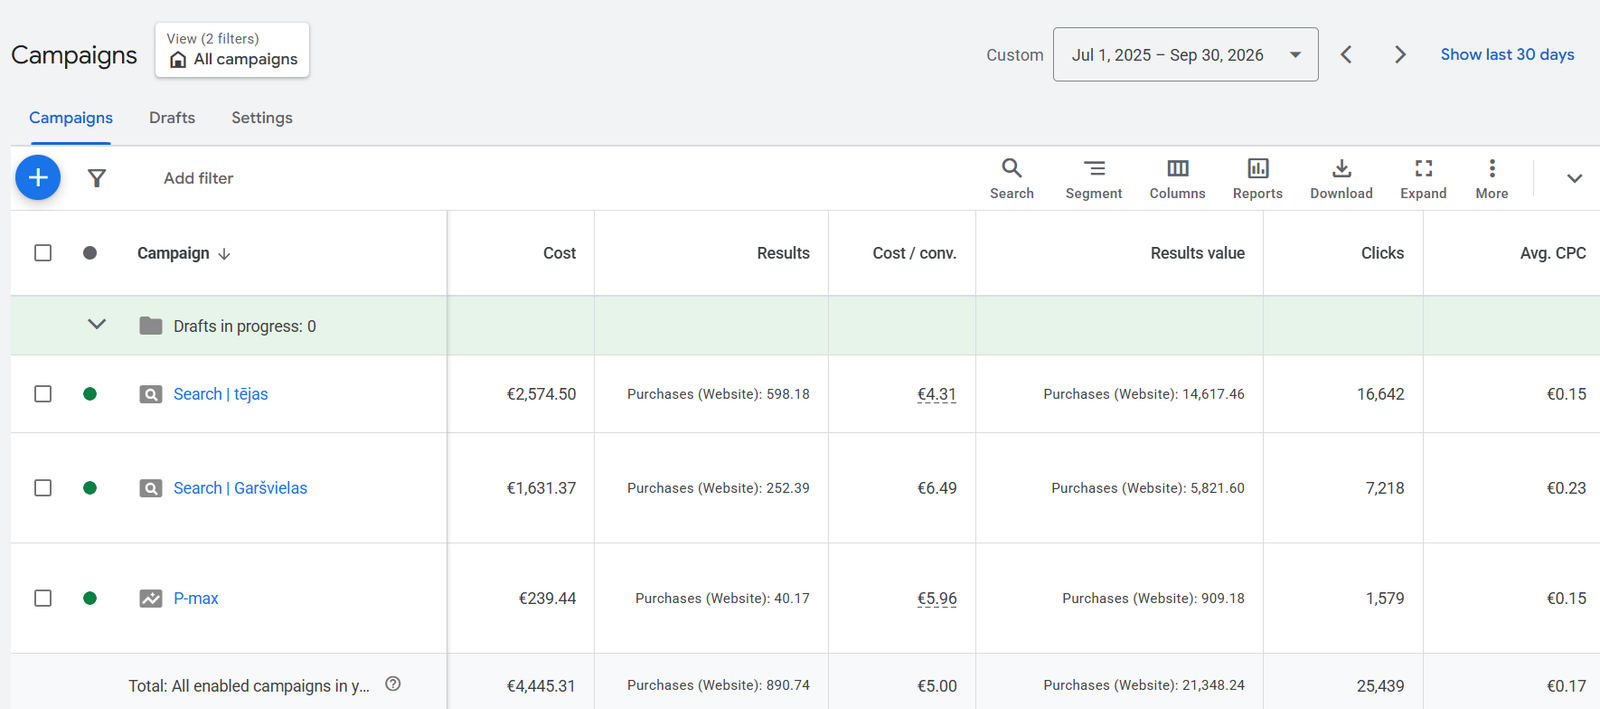Open the Search tool in table toolbar
Image resolution: width=1600 pixels, height=709 pixels.
[1012, 179]
